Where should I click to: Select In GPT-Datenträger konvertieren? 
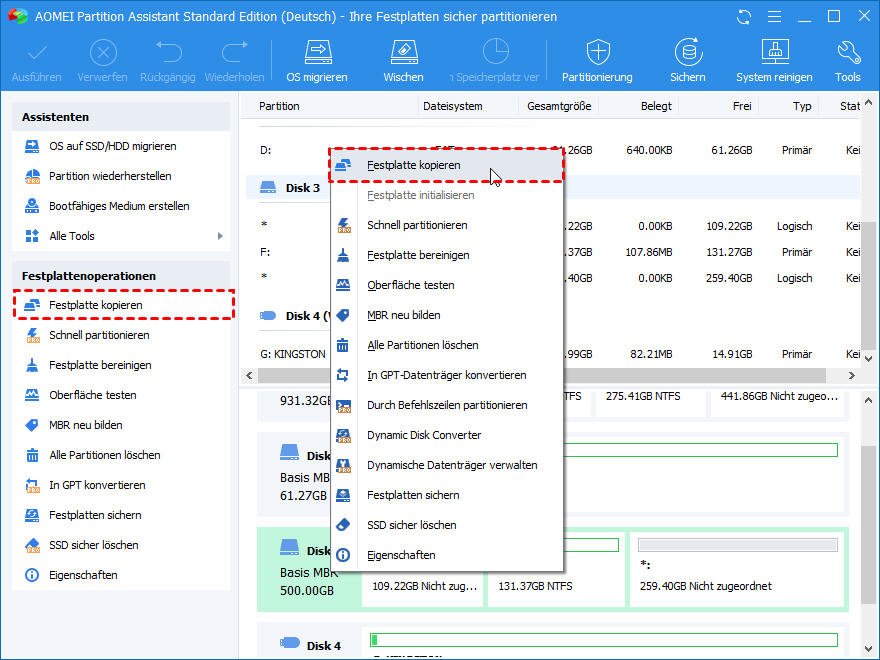446,375
